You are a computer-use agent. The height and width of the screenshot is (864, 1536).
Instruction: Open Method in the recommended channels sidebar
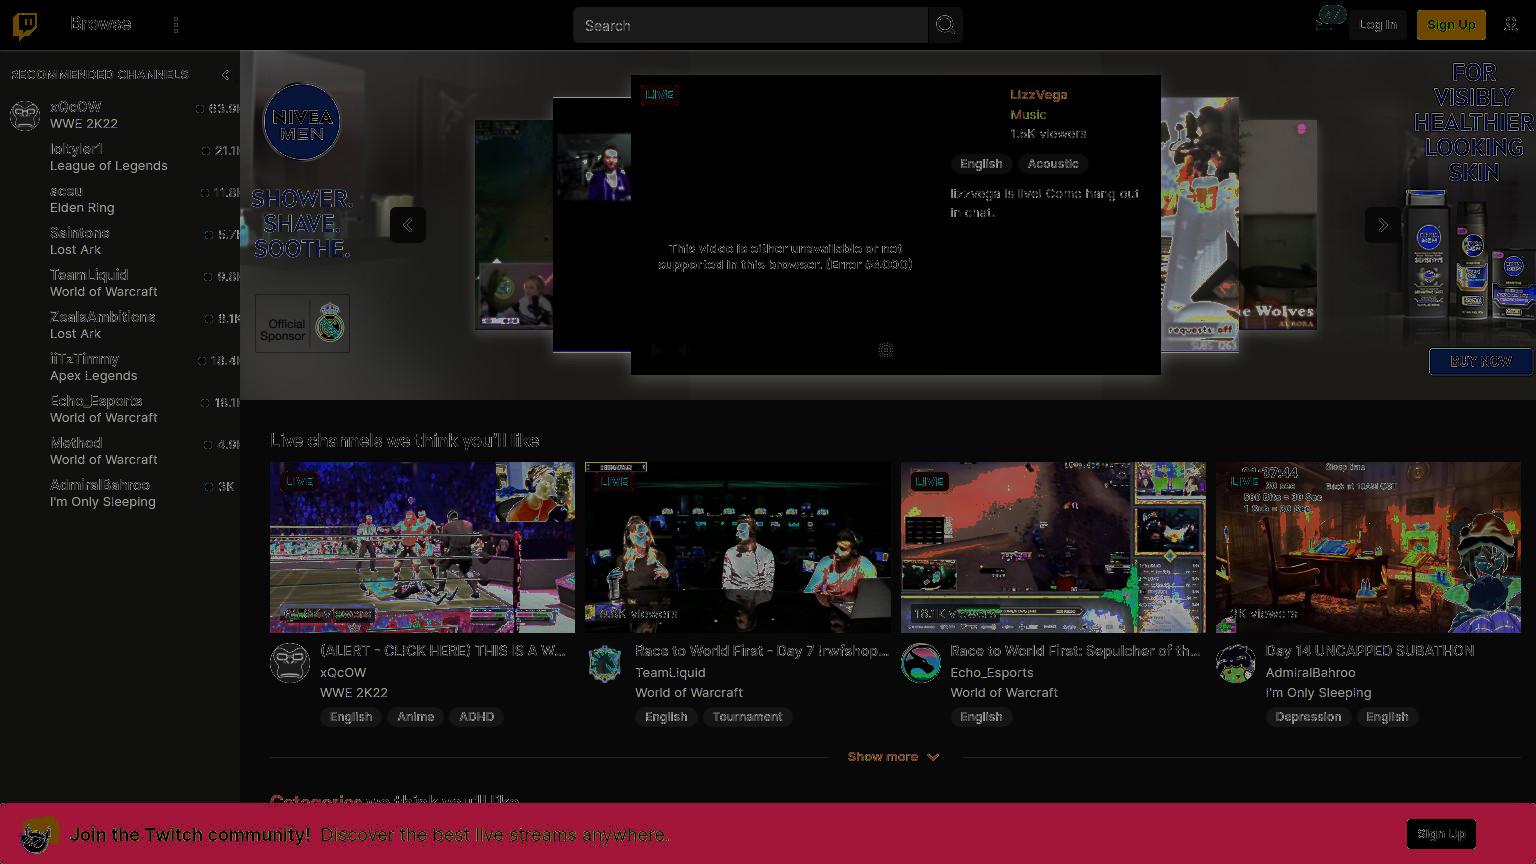click(120, 451)
